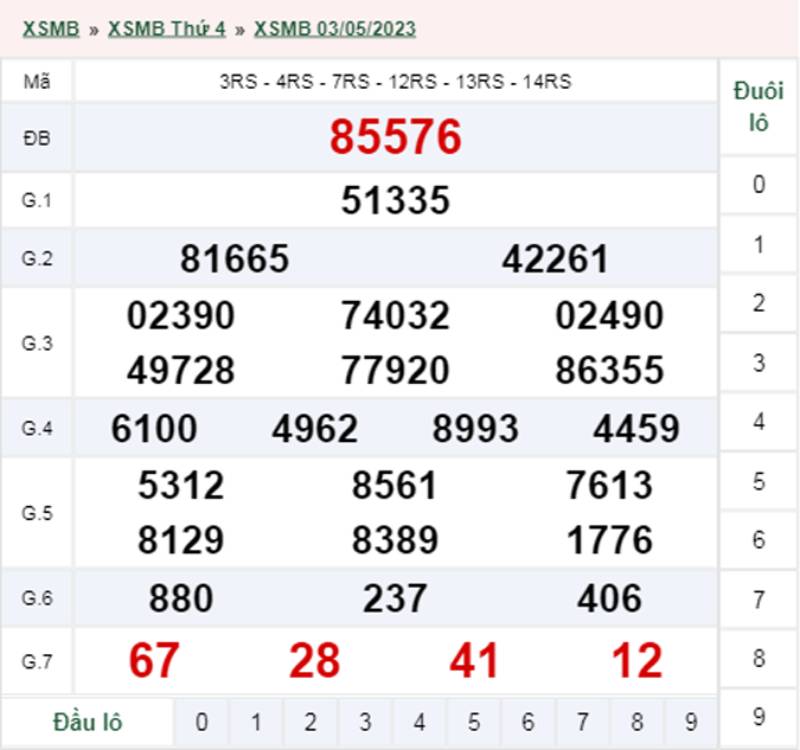Click digit 1 in the Đuôi lô column
Viewport: 800px width, 750px height.
759,244
